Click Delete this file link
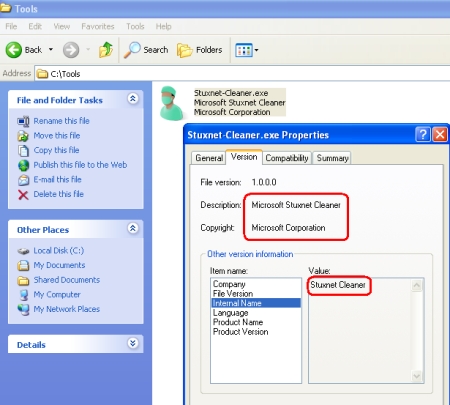The width and height of the screenshot is (450, 405). click(58, 194)
